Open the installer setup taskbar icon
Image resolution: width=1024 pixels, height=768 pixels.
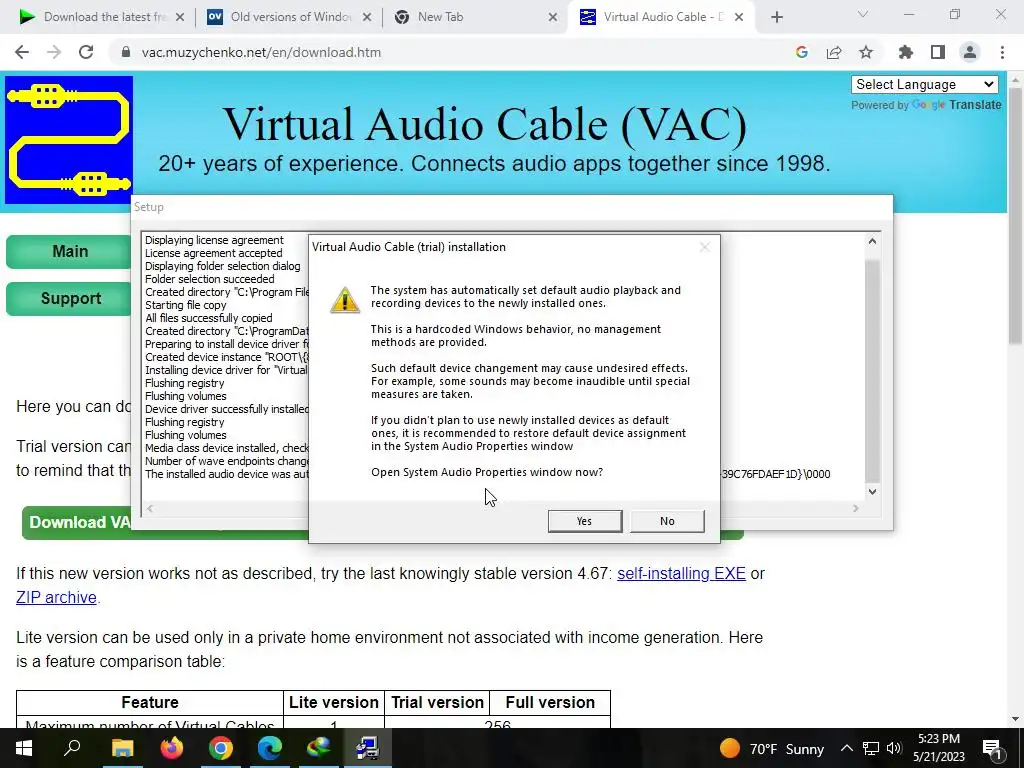(368, 748)
